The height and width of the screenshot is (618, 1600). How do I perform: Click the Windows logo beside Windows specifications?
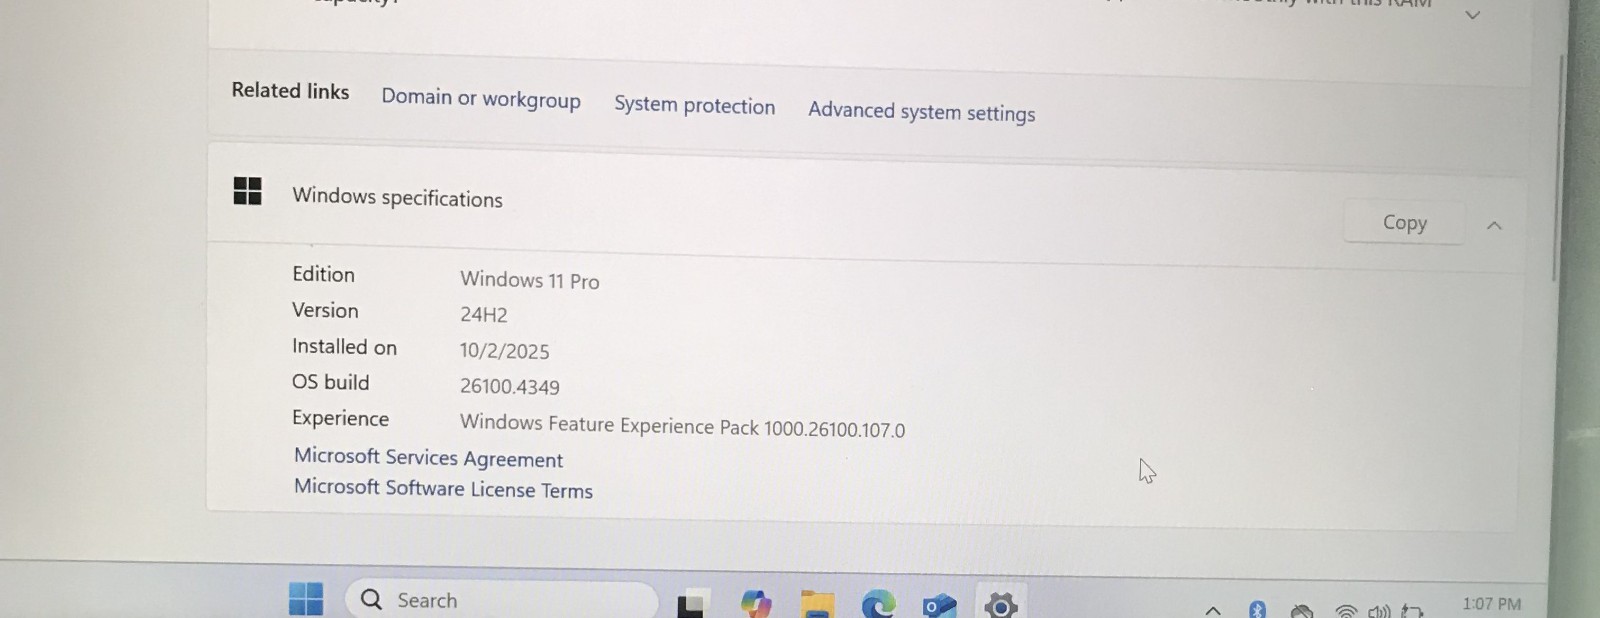click(247, 190)
